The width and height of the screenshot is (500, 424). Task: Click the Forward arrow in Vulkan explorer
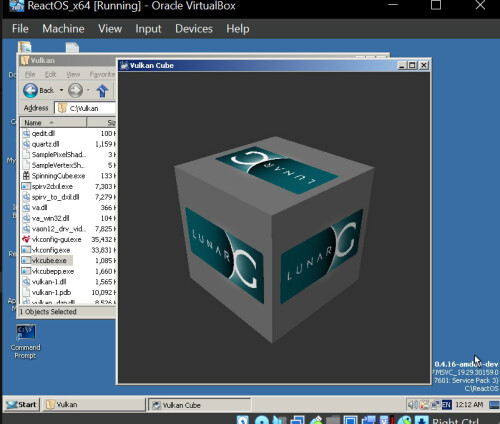(x=76, y=90)
